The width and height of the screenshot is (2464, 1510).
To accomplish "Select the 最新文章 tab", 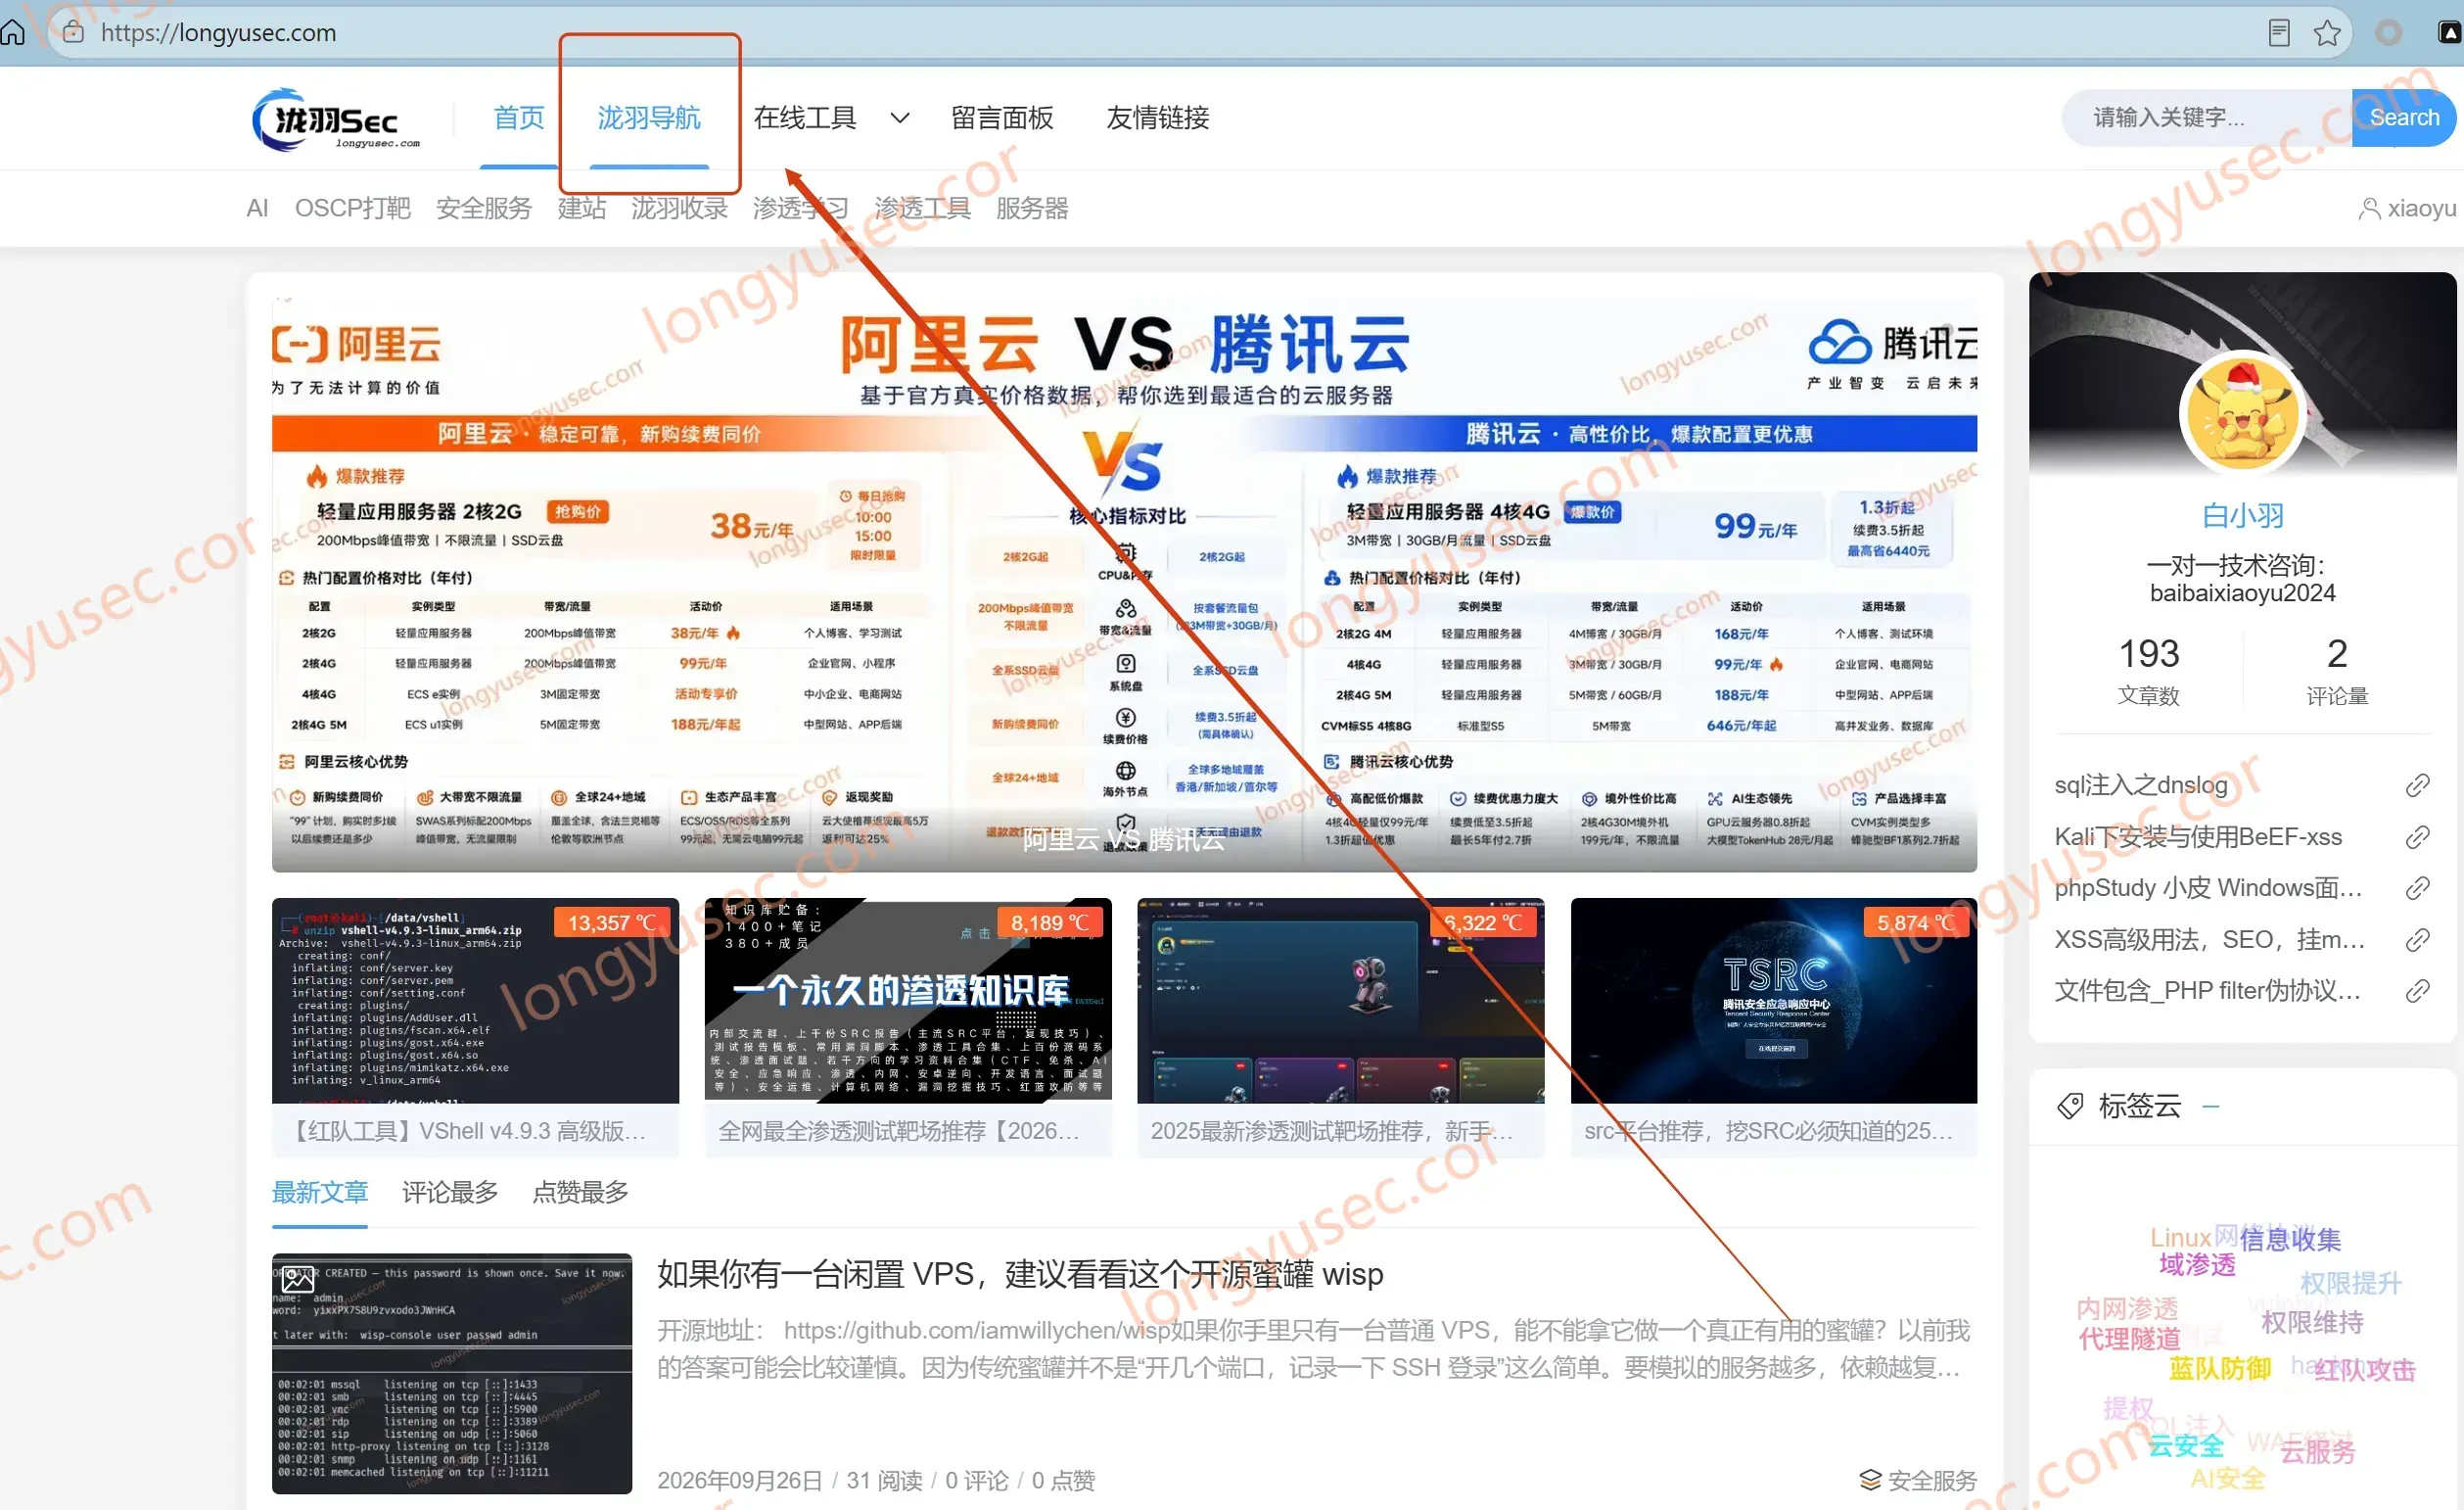I will [320, 1192].
